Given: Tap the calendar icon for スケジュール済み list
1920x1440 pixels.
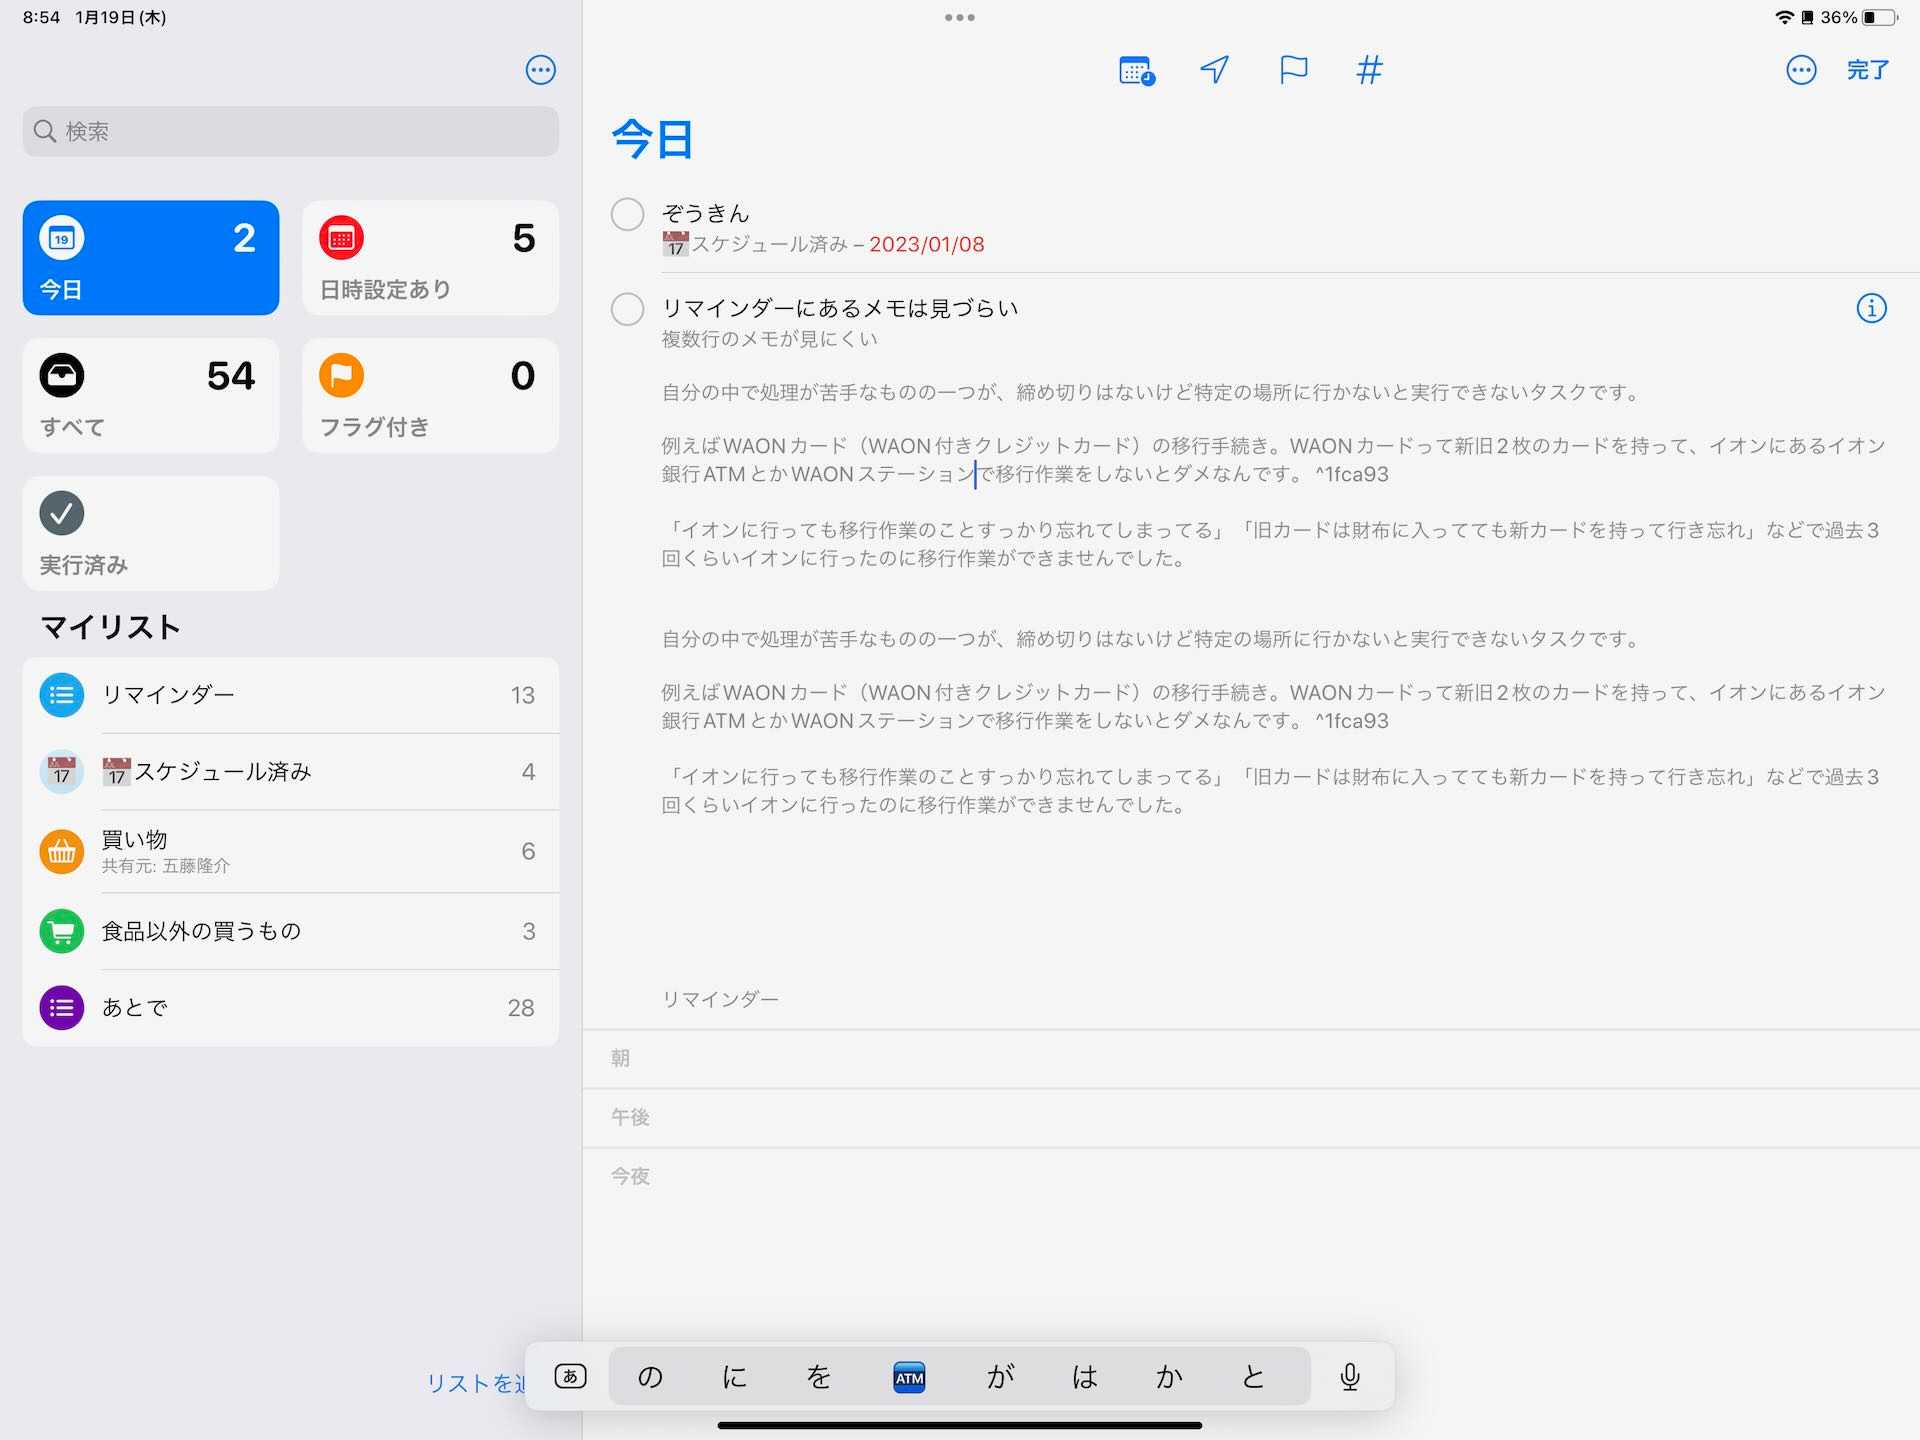Looking at the screenshot, I should coord(62,772).
